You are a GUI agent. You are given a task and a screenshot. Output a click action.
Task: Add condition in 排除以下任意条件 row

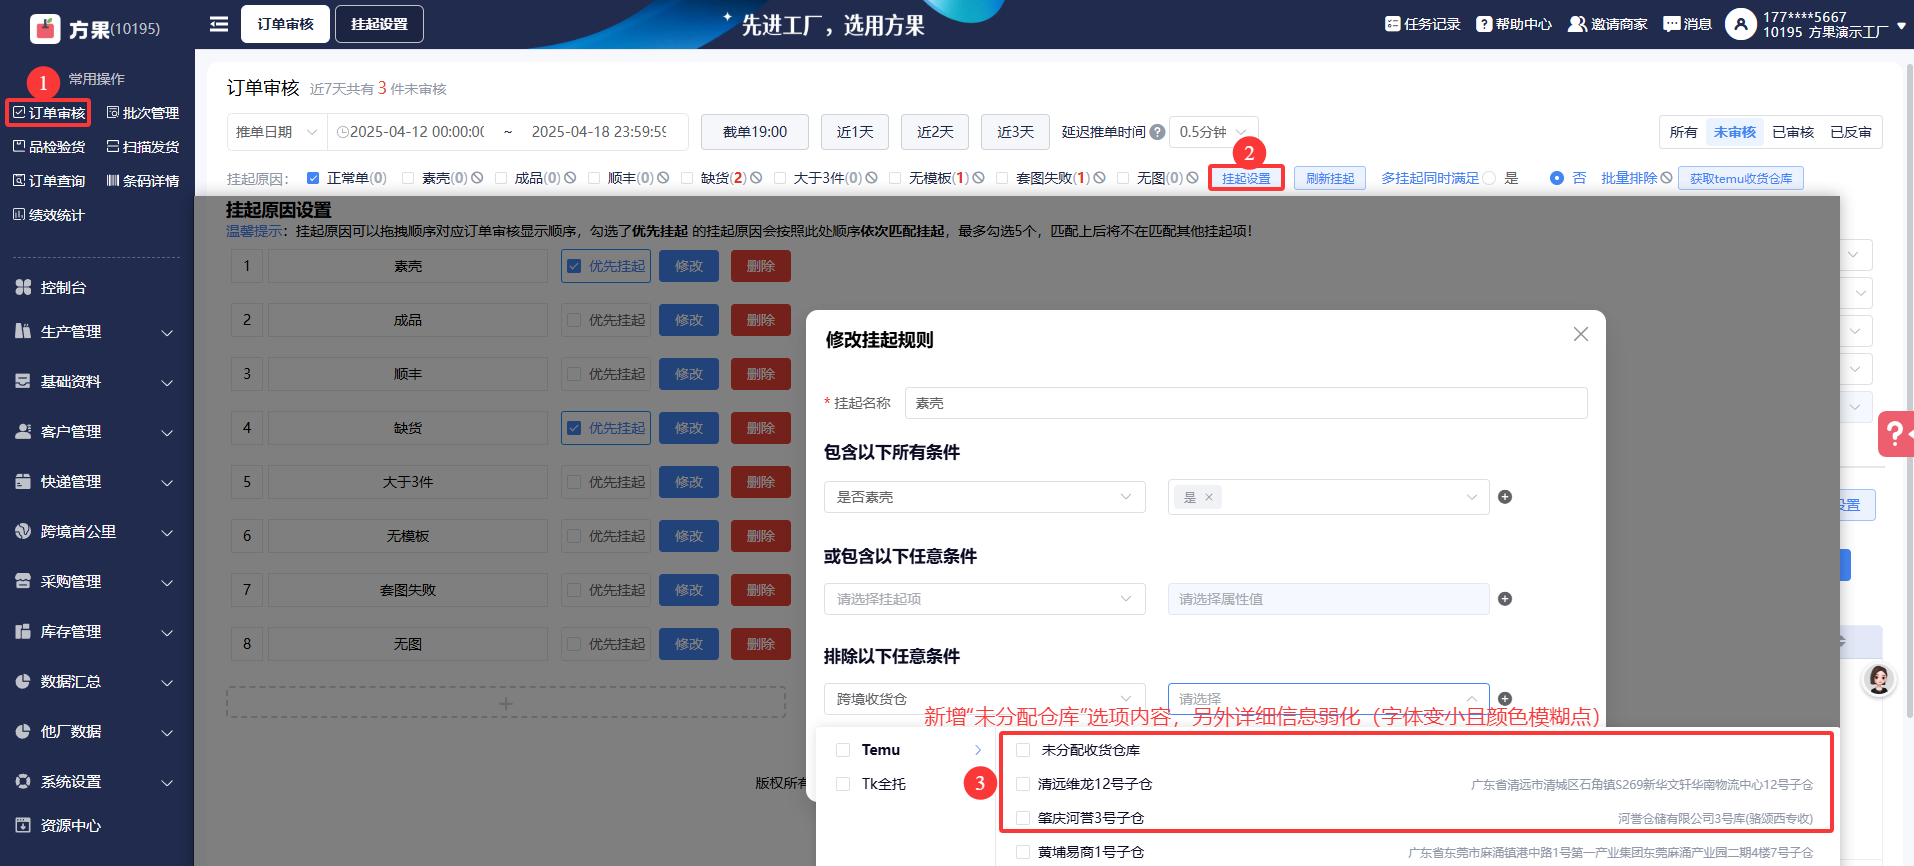pyautogui.click(x=1505, y=699)
